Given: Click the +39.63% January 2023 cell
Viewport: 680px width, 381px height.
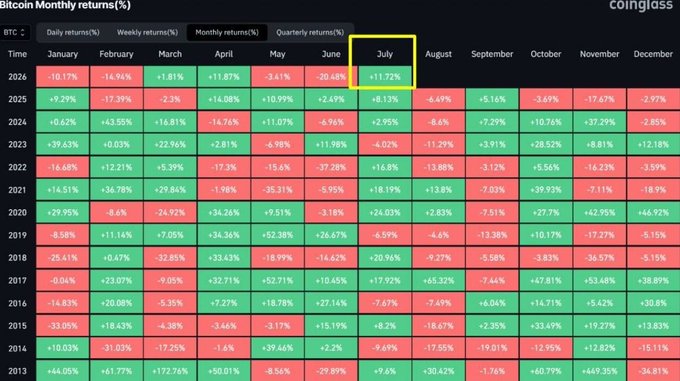Looking at the screenshot, I should [62, 145].
